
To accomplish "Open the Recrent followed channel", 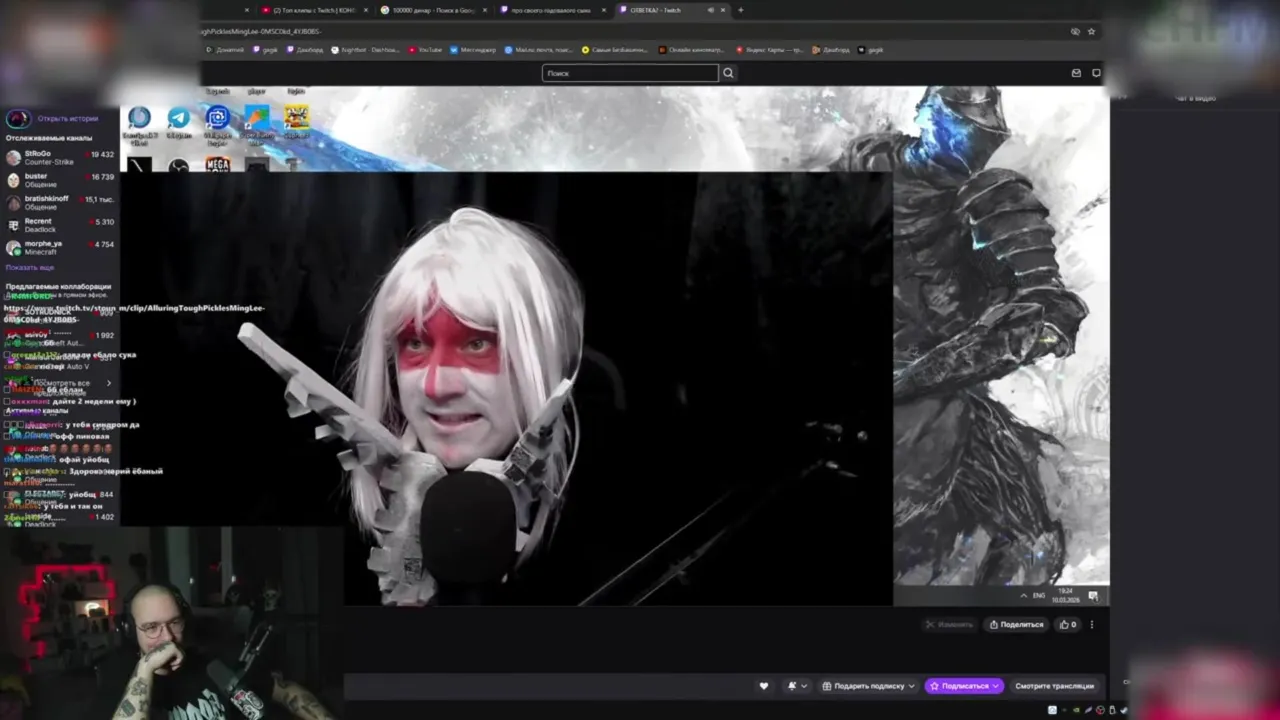I will 60,225.
